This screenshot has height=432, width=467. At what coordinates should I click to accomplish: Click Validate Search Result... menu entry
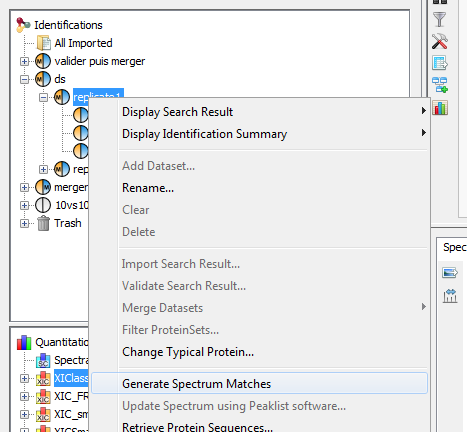[x=259, y=286]
